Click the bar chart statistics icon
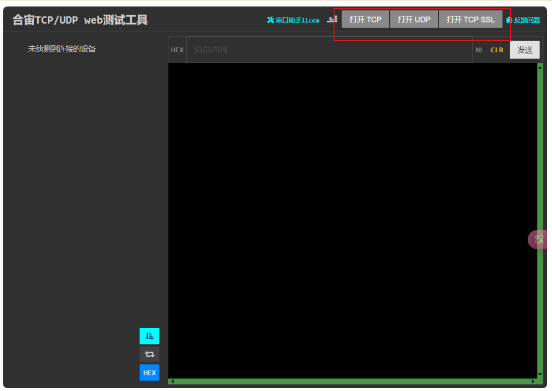 point(332,19)
